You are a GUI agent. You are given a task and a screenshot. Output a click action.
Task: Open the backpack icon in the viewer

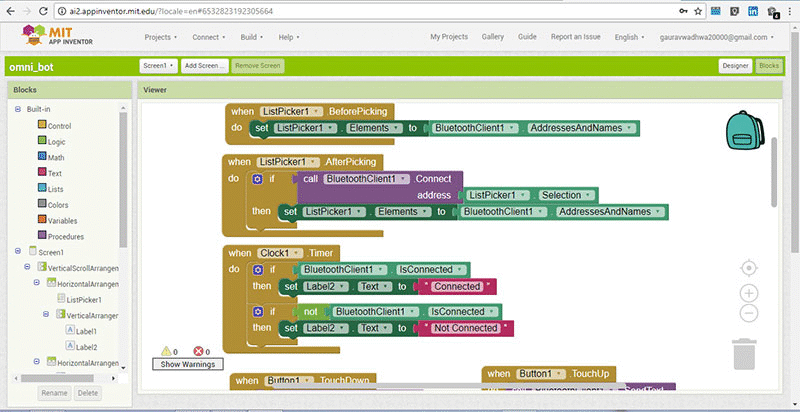click(745, 131)
